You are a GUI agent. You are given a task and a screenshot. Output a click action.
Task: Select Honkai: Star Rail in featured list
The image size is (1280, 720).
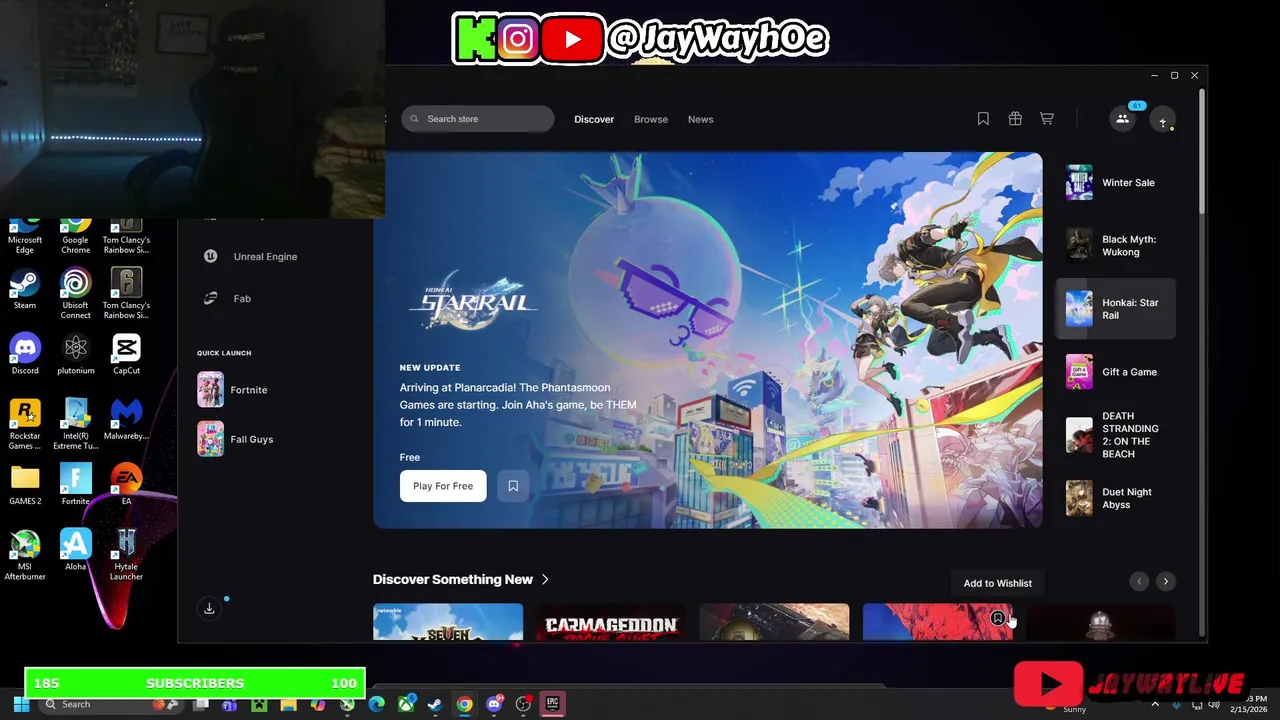1116,309
